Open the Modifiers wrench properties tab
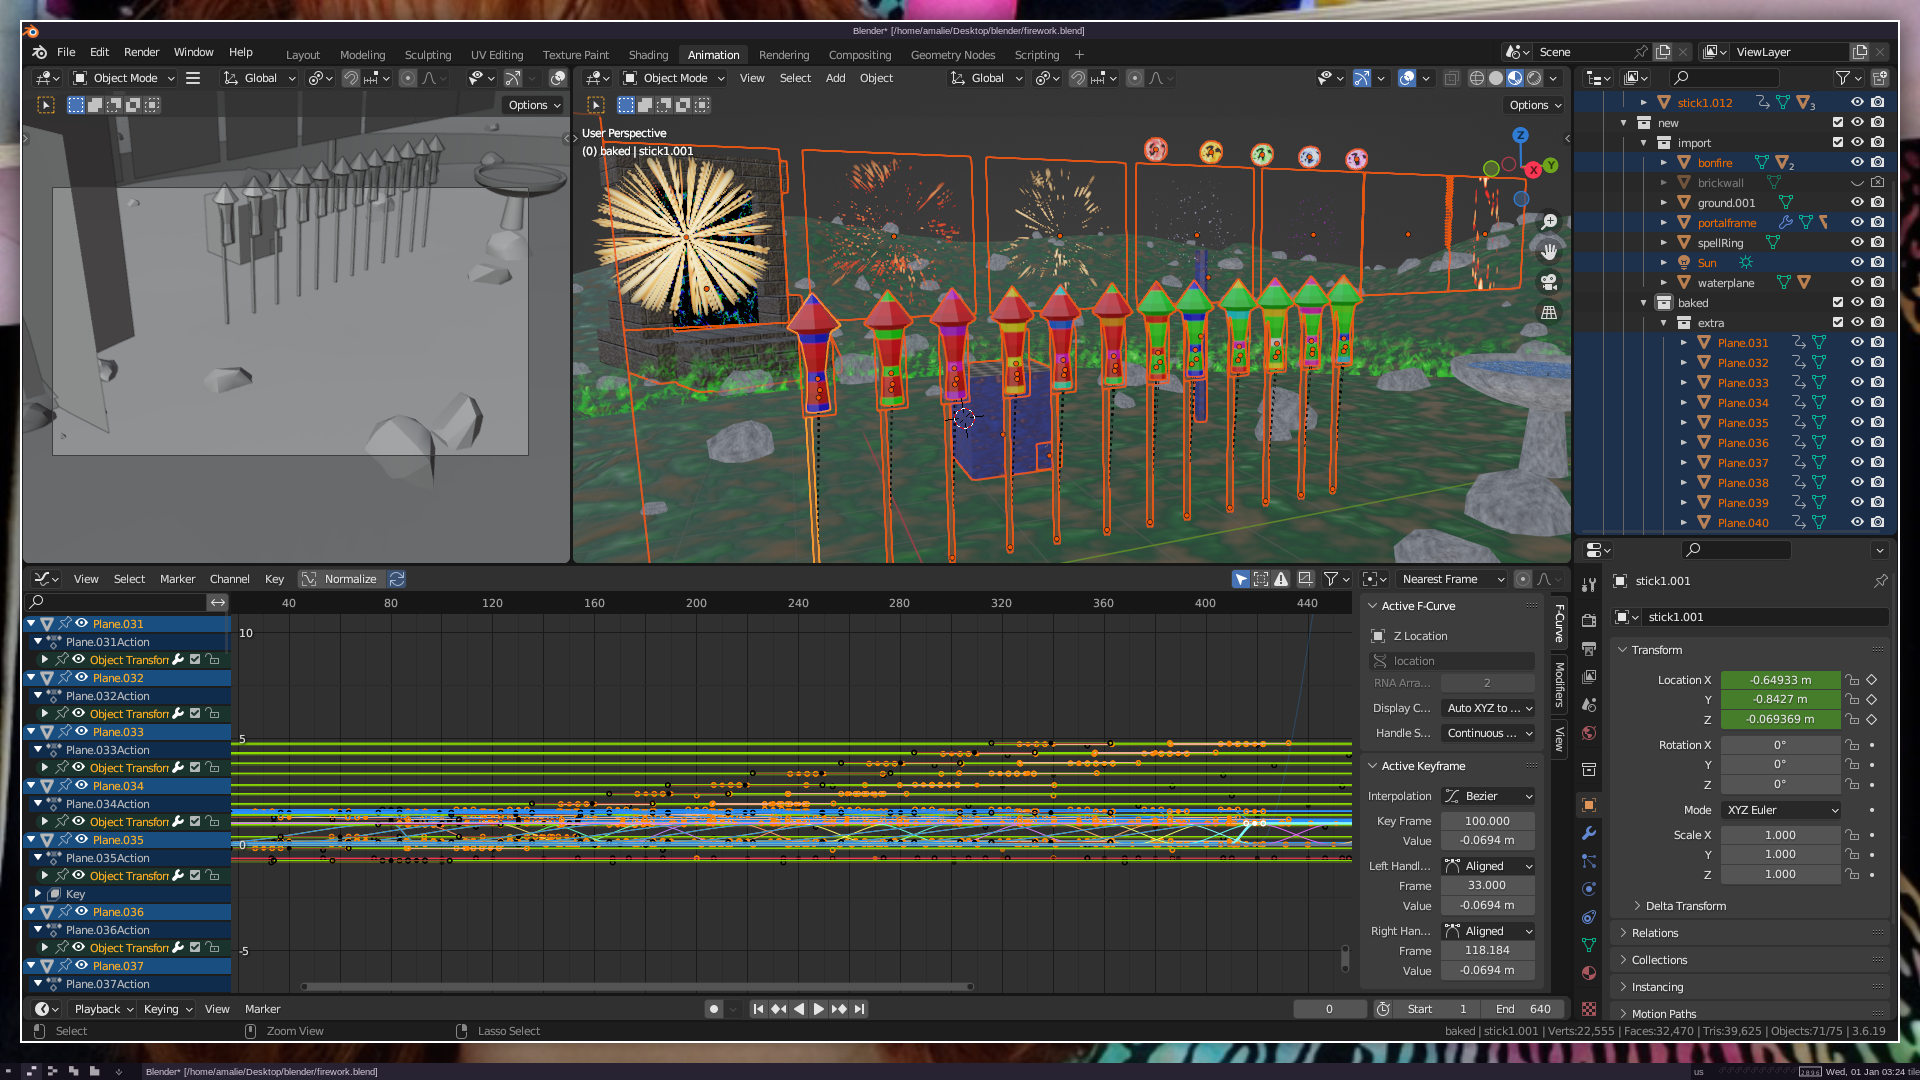This screenshot has width=1920, height=1080. 1589,833
